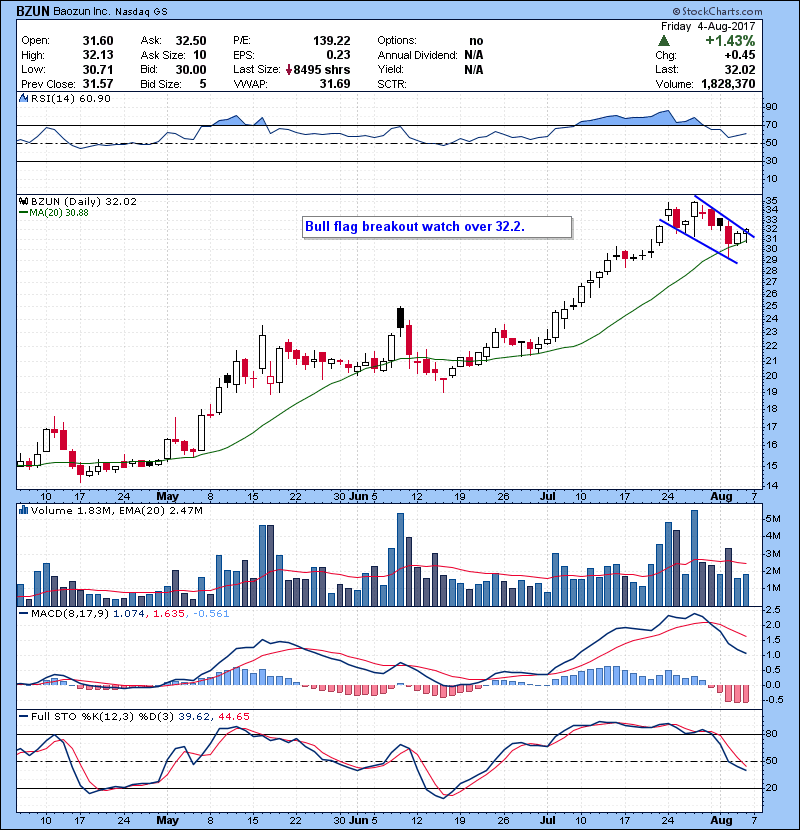Click the Annual Dividend label

click(x=417, y=55)
